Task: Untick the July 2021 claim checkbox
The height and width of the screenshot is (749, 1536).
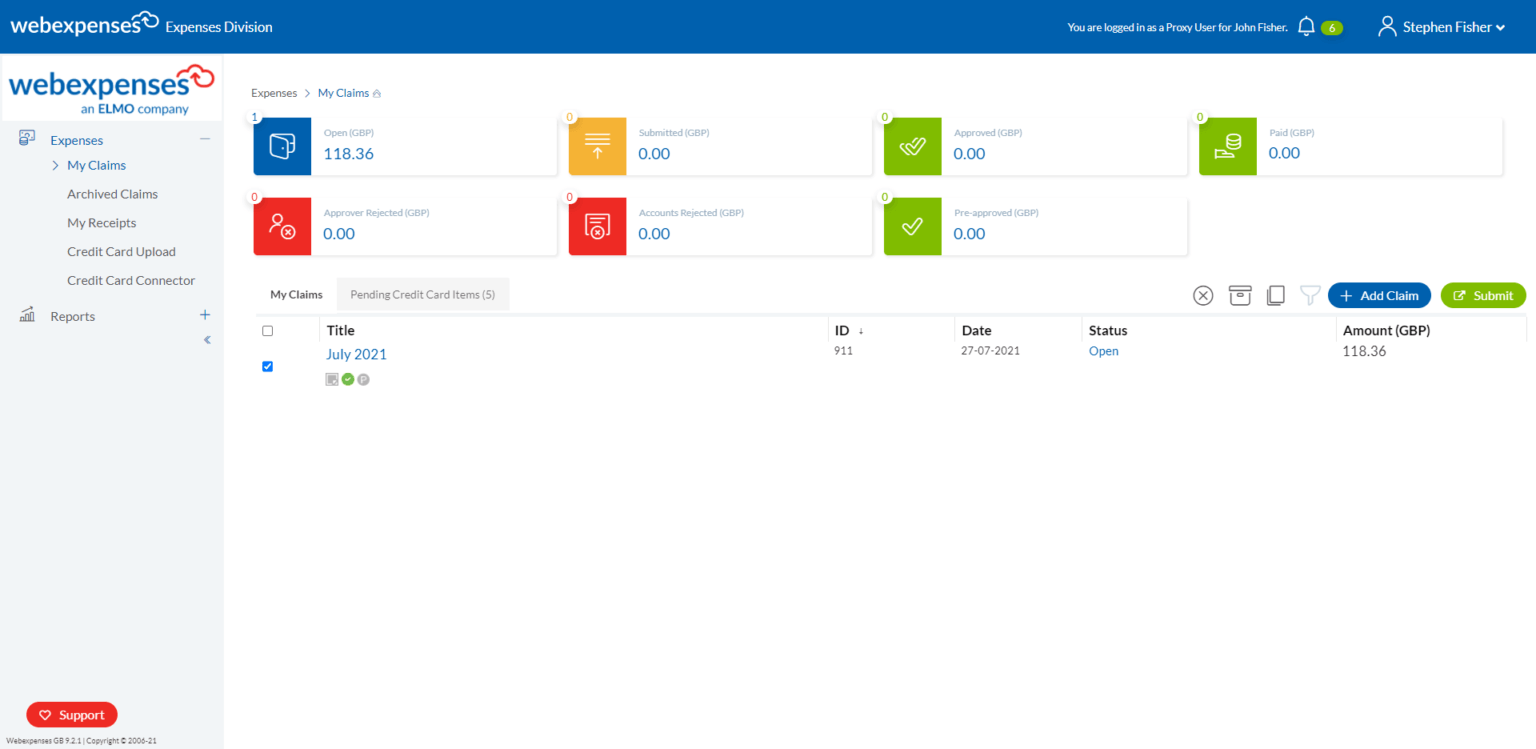Action: click(x=267, y=366)
